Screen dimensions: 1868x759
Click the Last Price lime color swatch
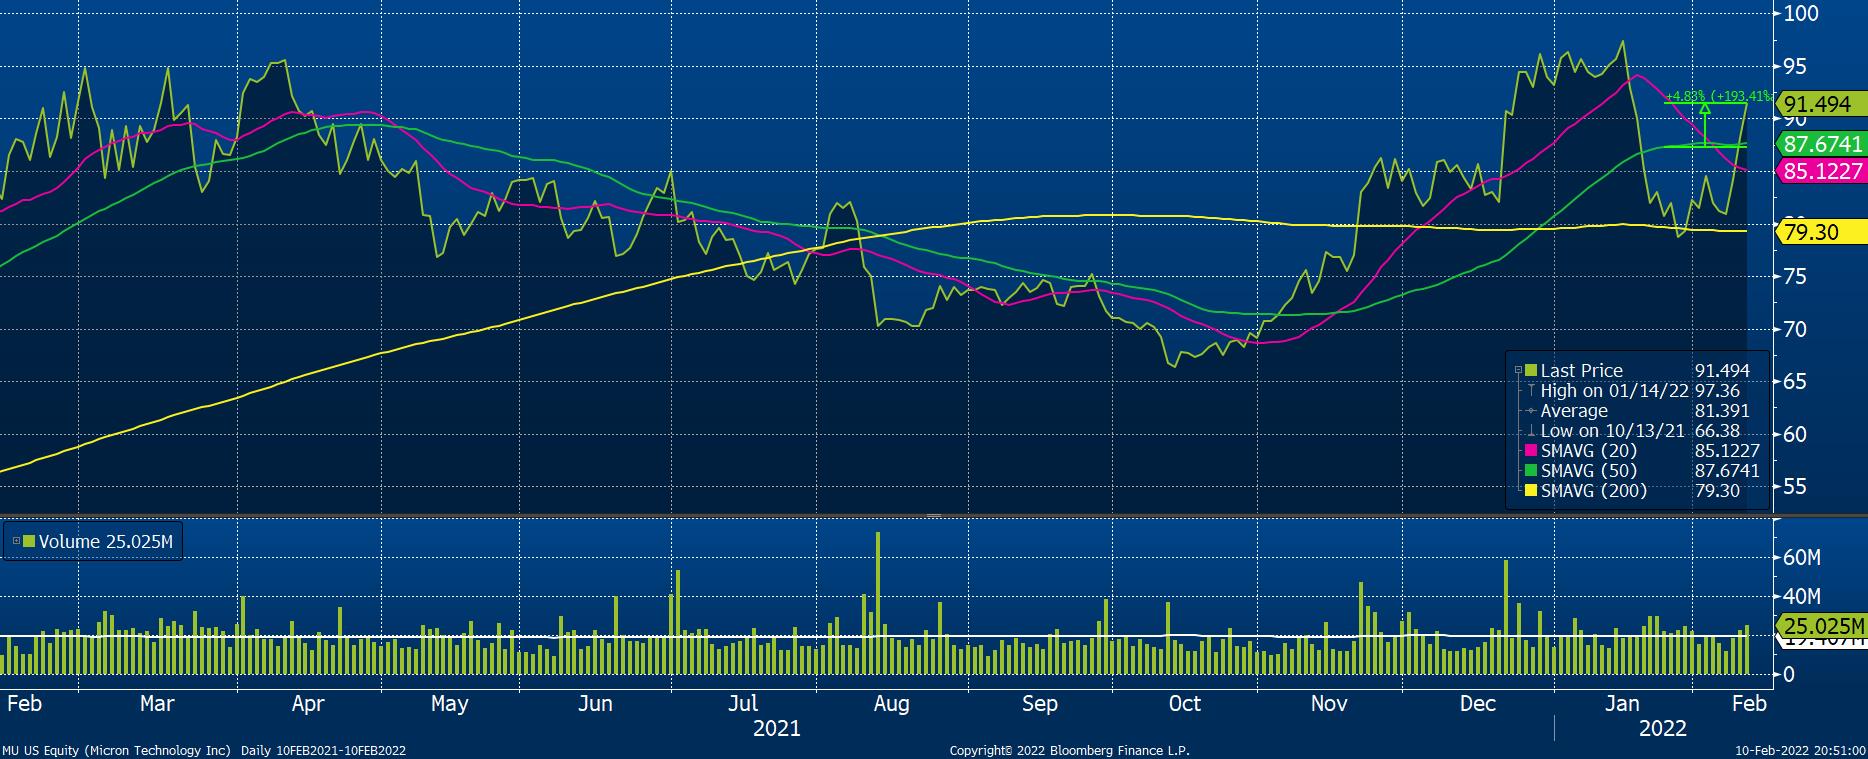(x=1531, y=371)
